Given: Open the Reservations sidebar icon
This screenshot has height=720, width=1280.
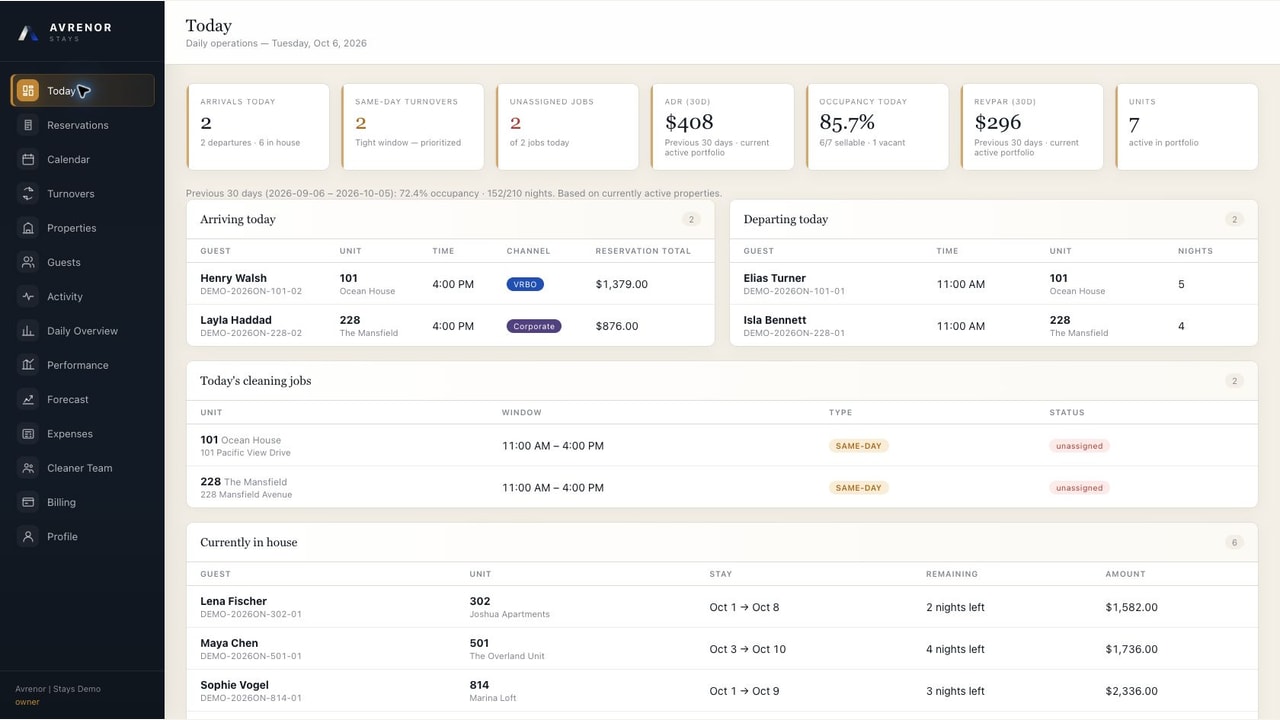Looking at the screenshot, I should pyautogui.click(x=28, y=125).
